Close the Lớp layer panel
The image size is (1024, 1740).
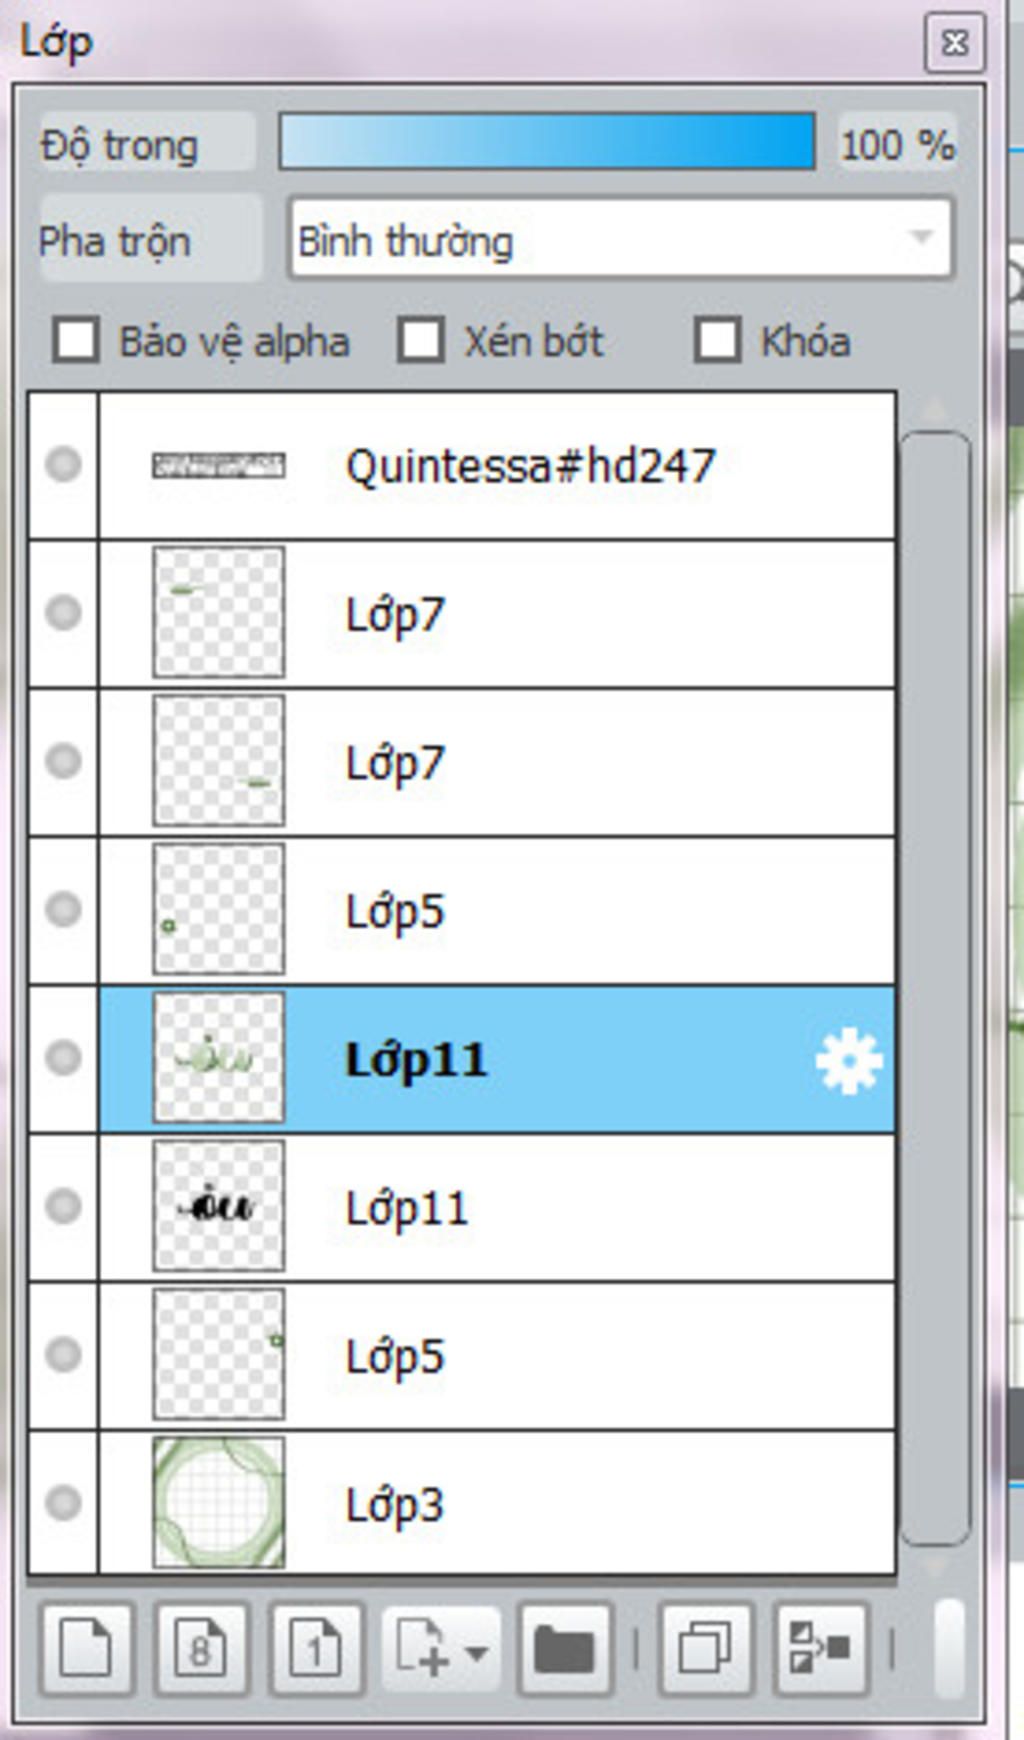pyautogui.click(x=954, y=43)
